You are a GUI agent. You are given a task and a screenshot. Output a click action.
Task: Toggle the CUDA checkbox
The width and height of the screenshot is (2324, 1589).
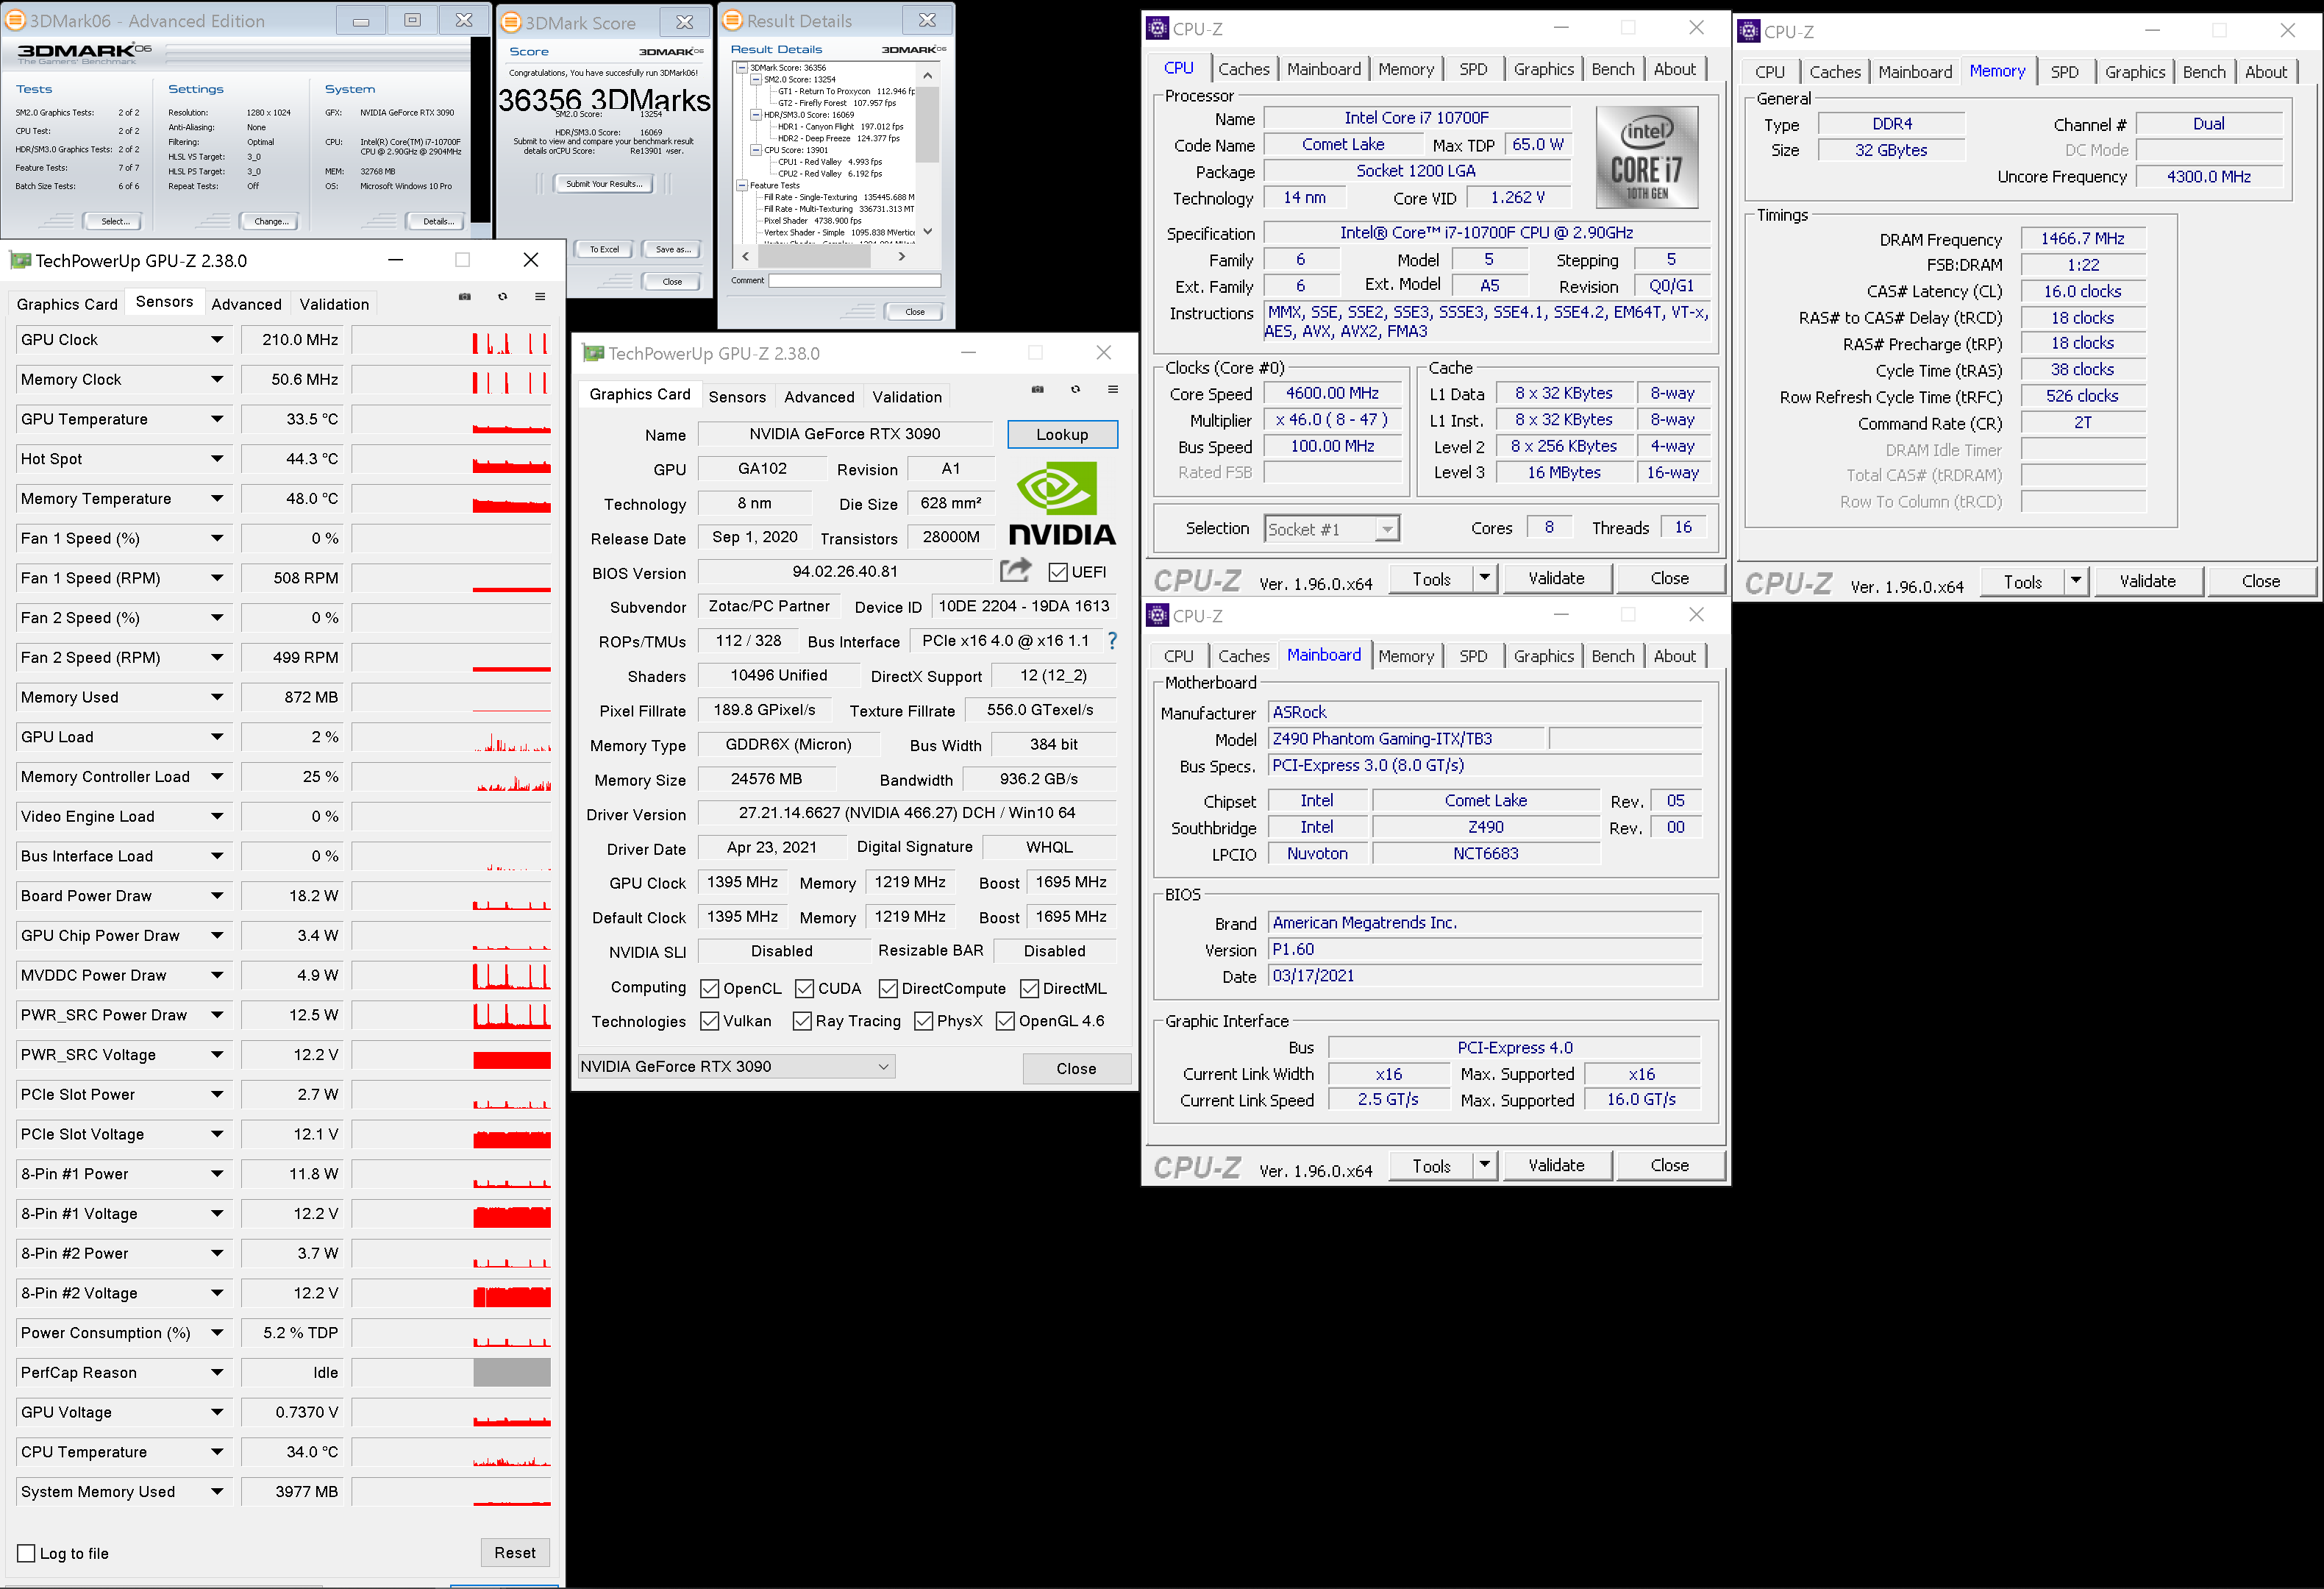pyautogui.click(x=804, y=988)
